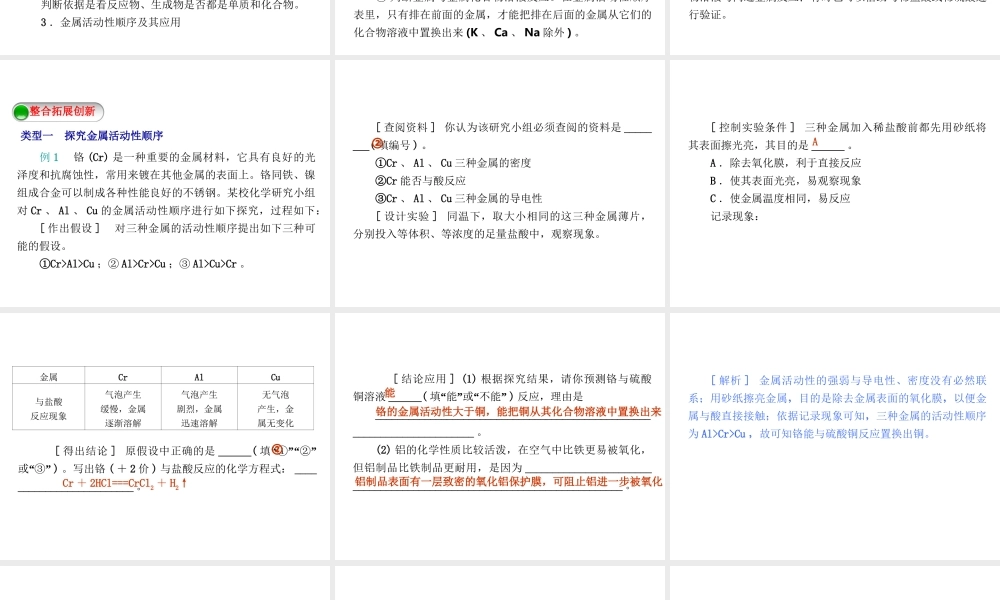Viewport: 1000px width, 600px height.
Task: Open the 控制实验条件 slide
Action: point(835,184)
